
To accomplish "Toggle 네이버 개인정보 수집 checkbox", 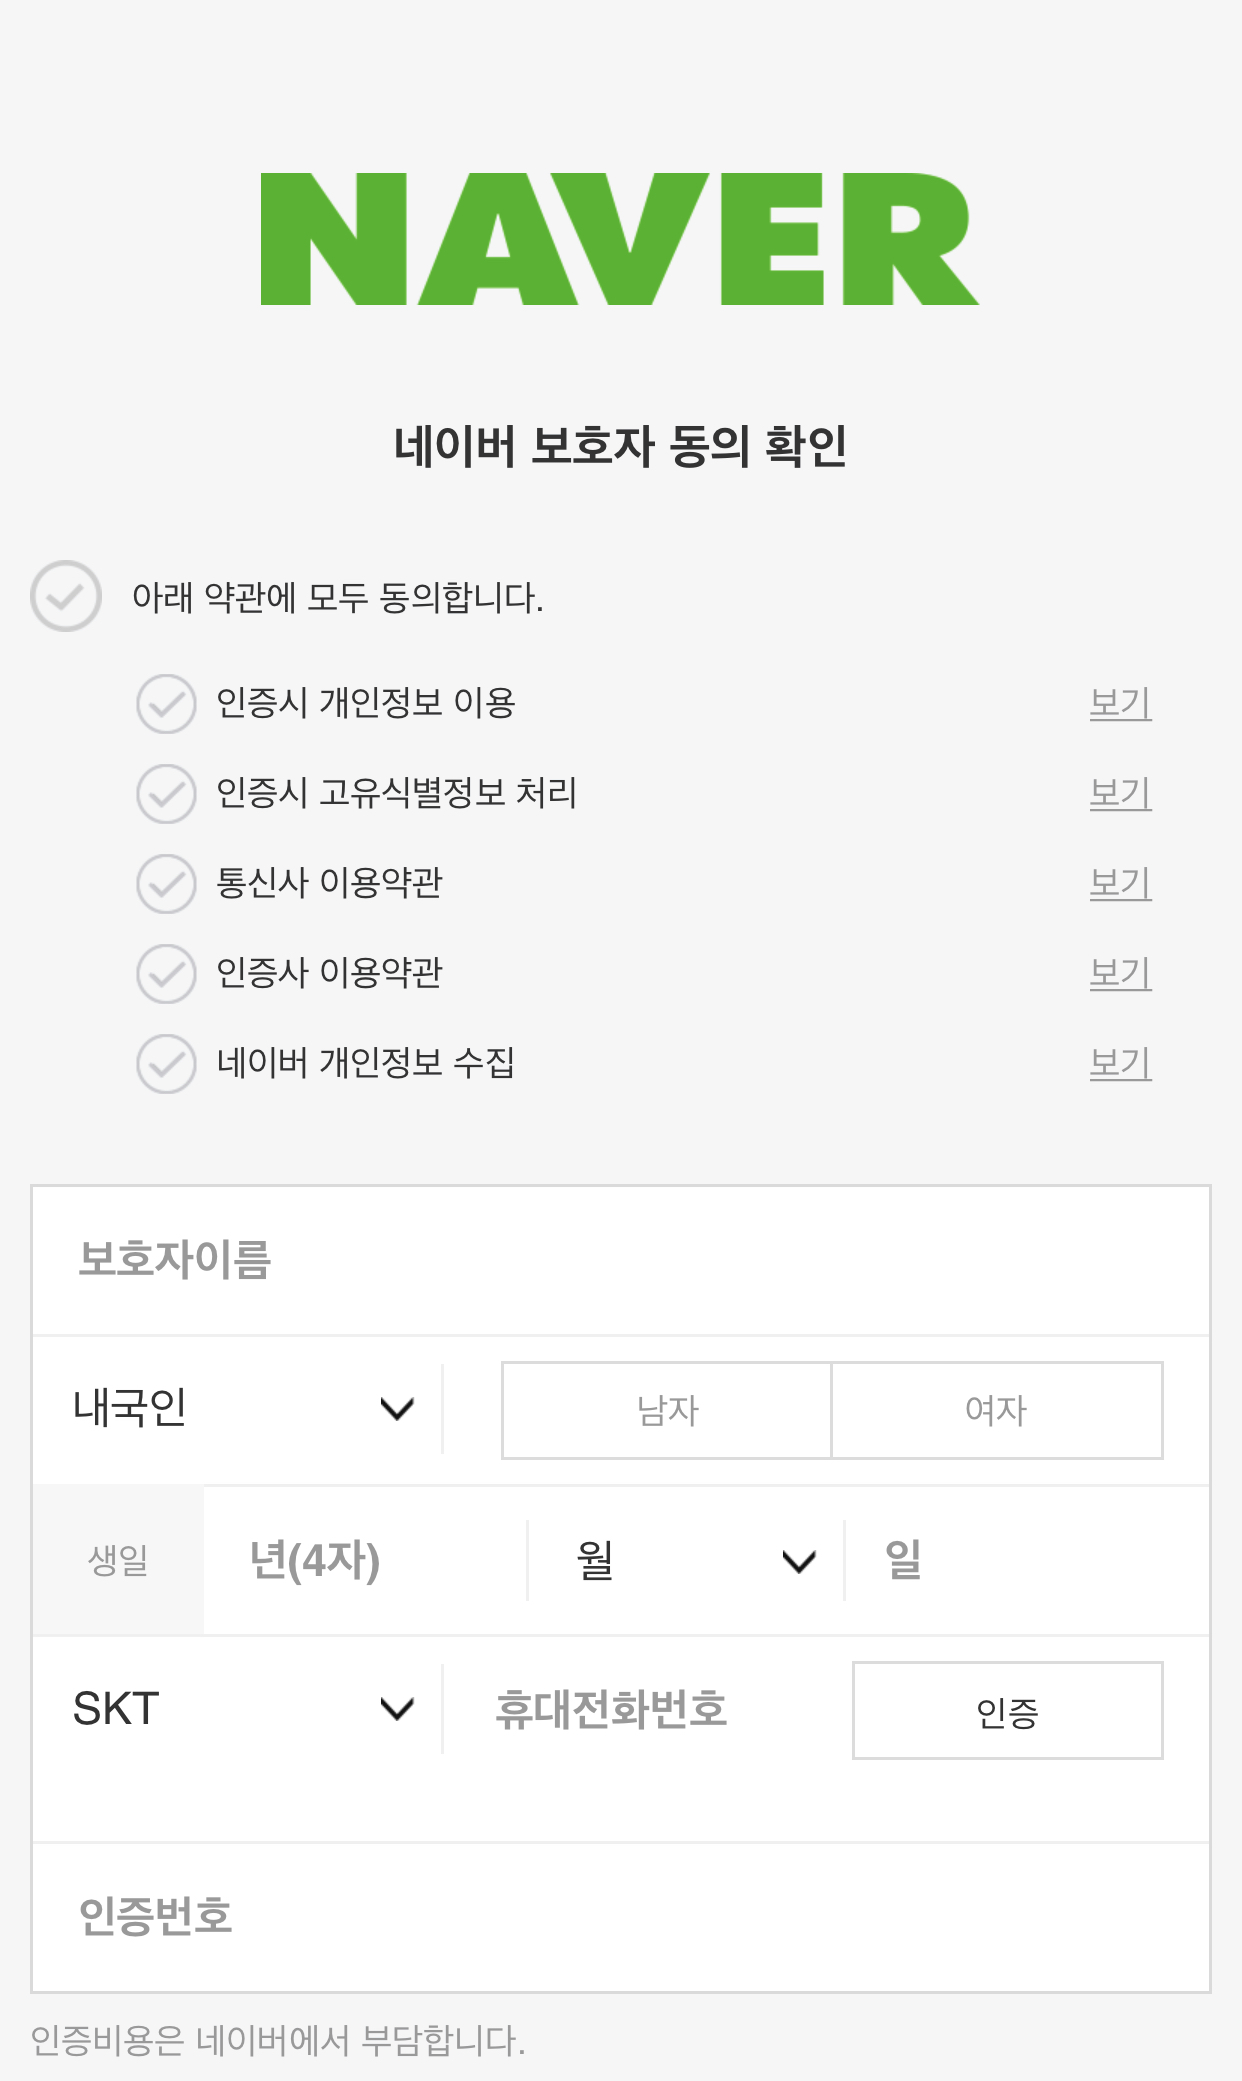I will click(x=166, y=1064).
